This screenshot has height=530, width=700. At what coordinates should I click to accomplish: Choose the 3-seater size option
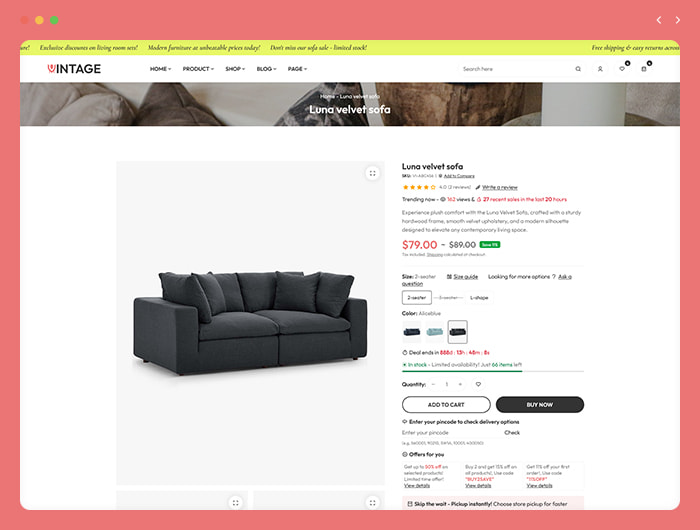pos(448,297)
